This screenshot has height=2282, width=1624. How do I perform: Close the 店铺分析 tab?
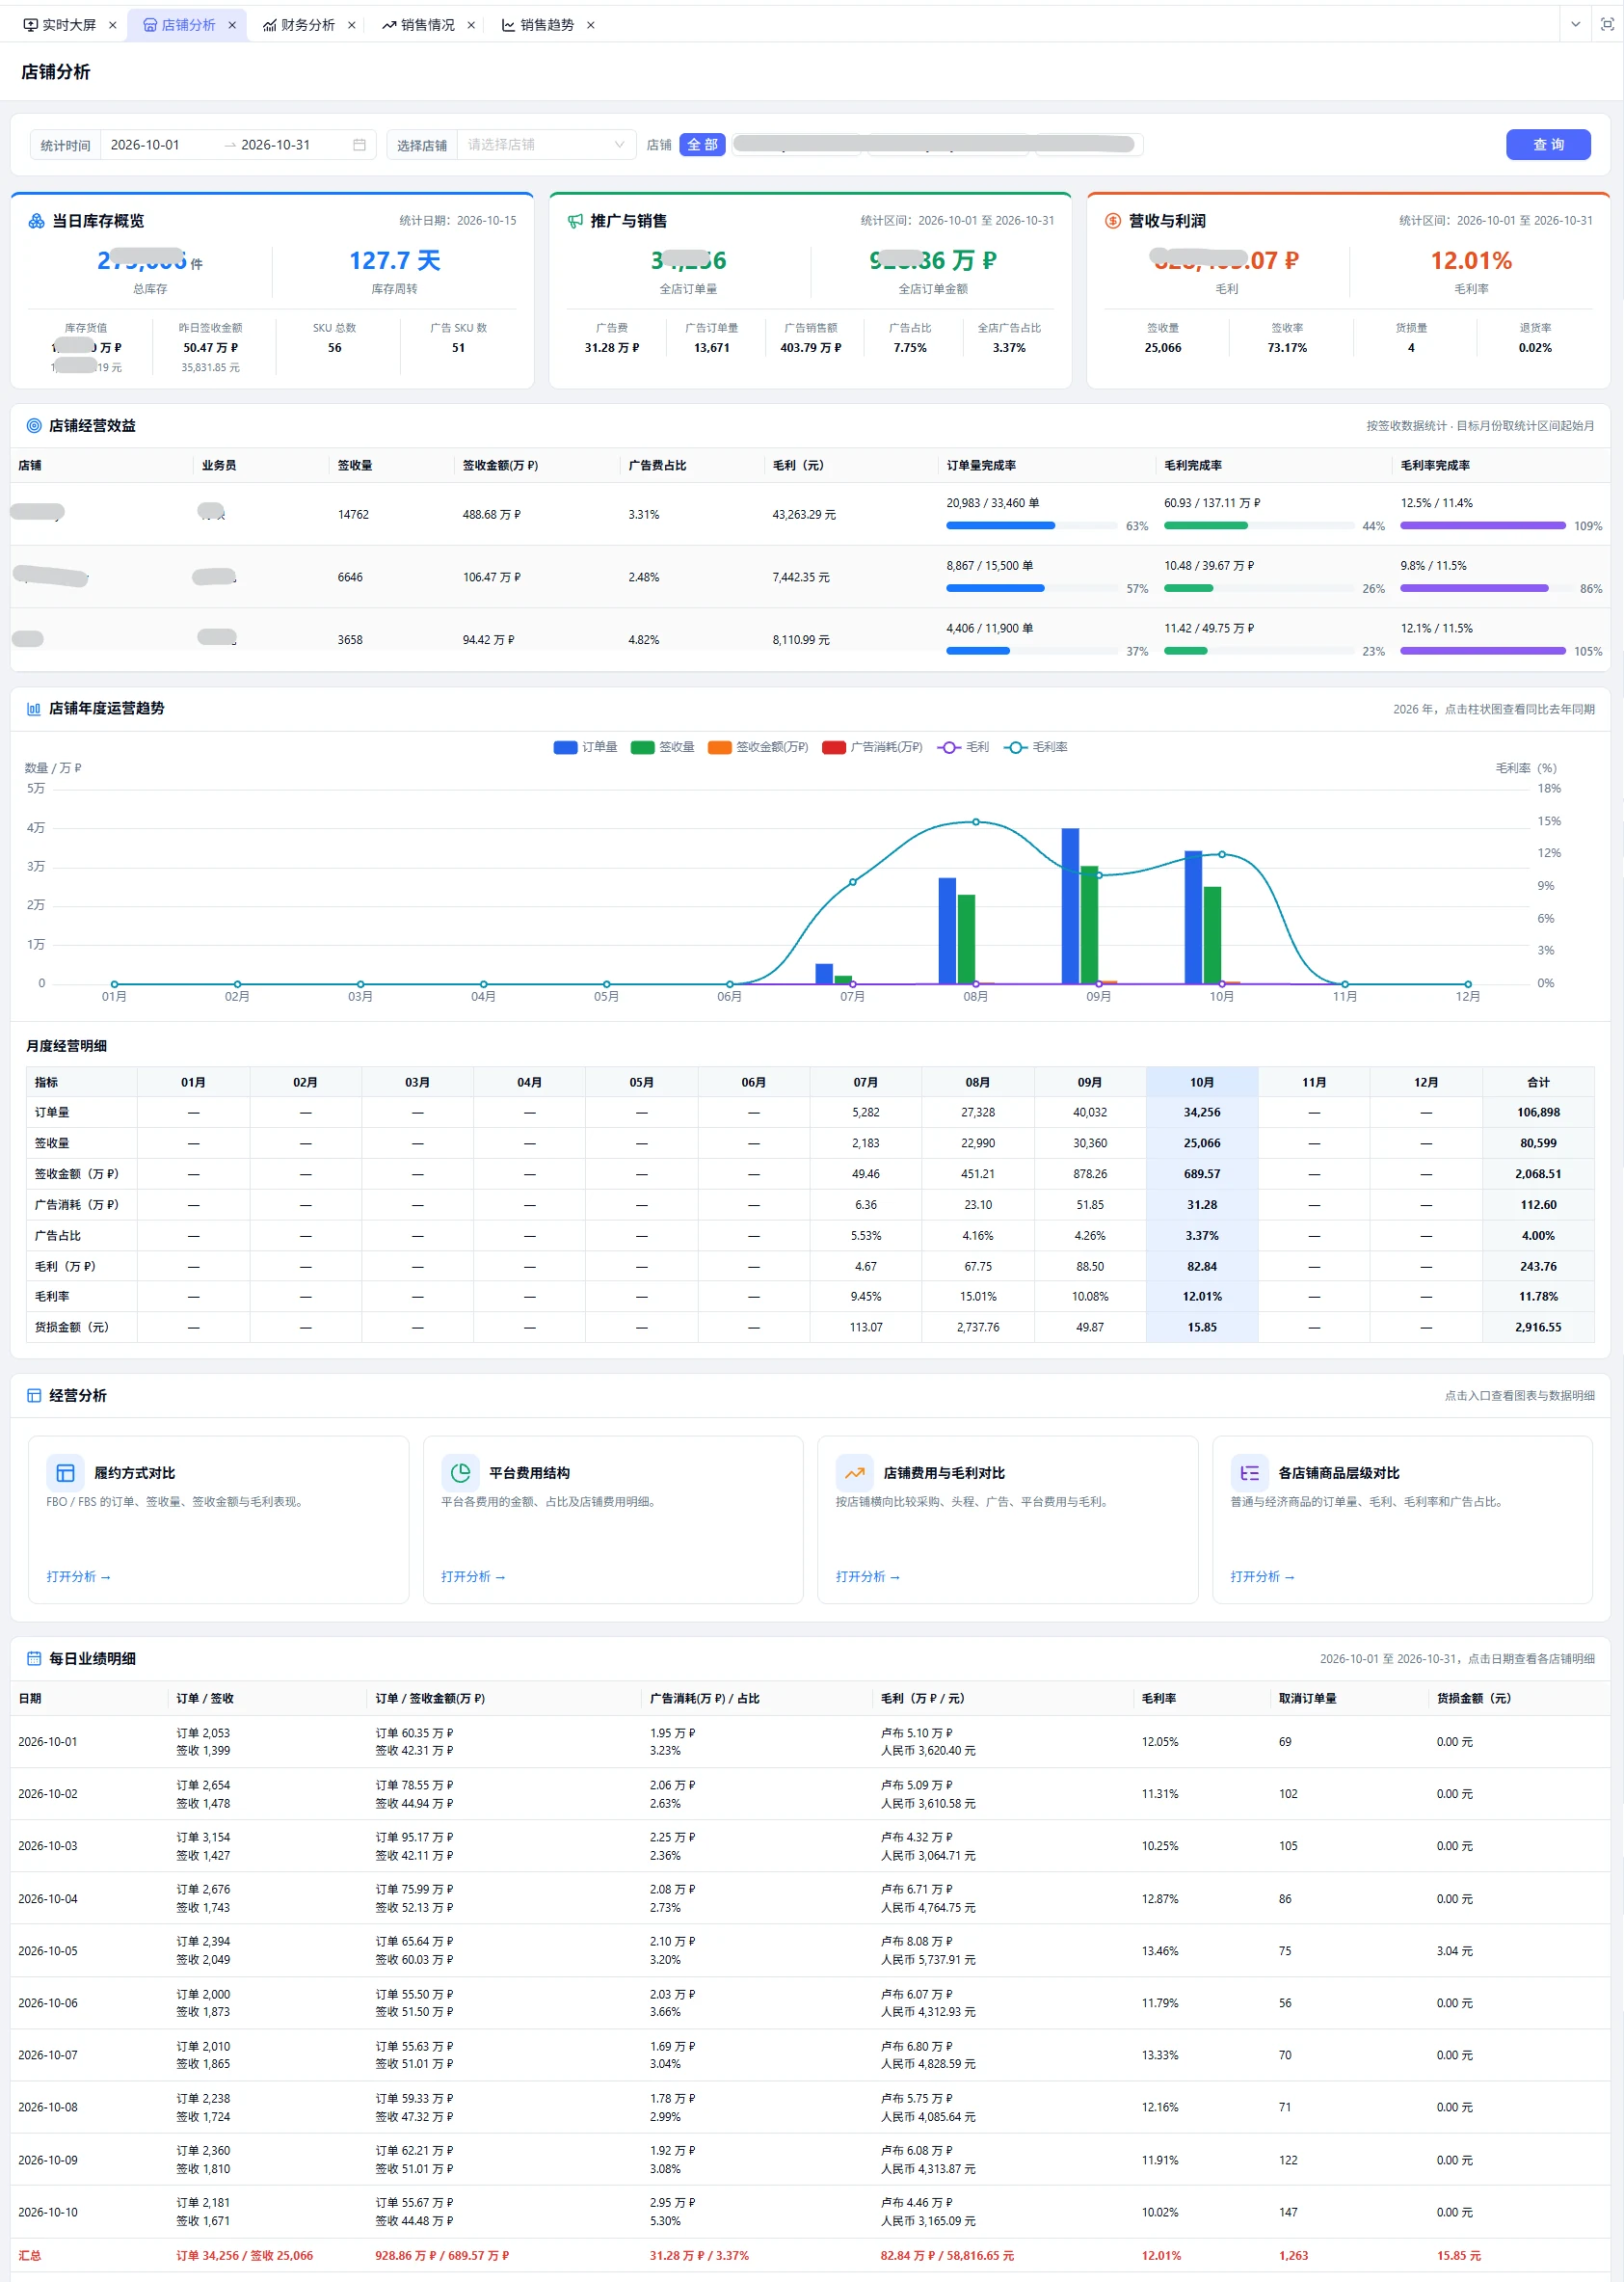pos(232,25)
